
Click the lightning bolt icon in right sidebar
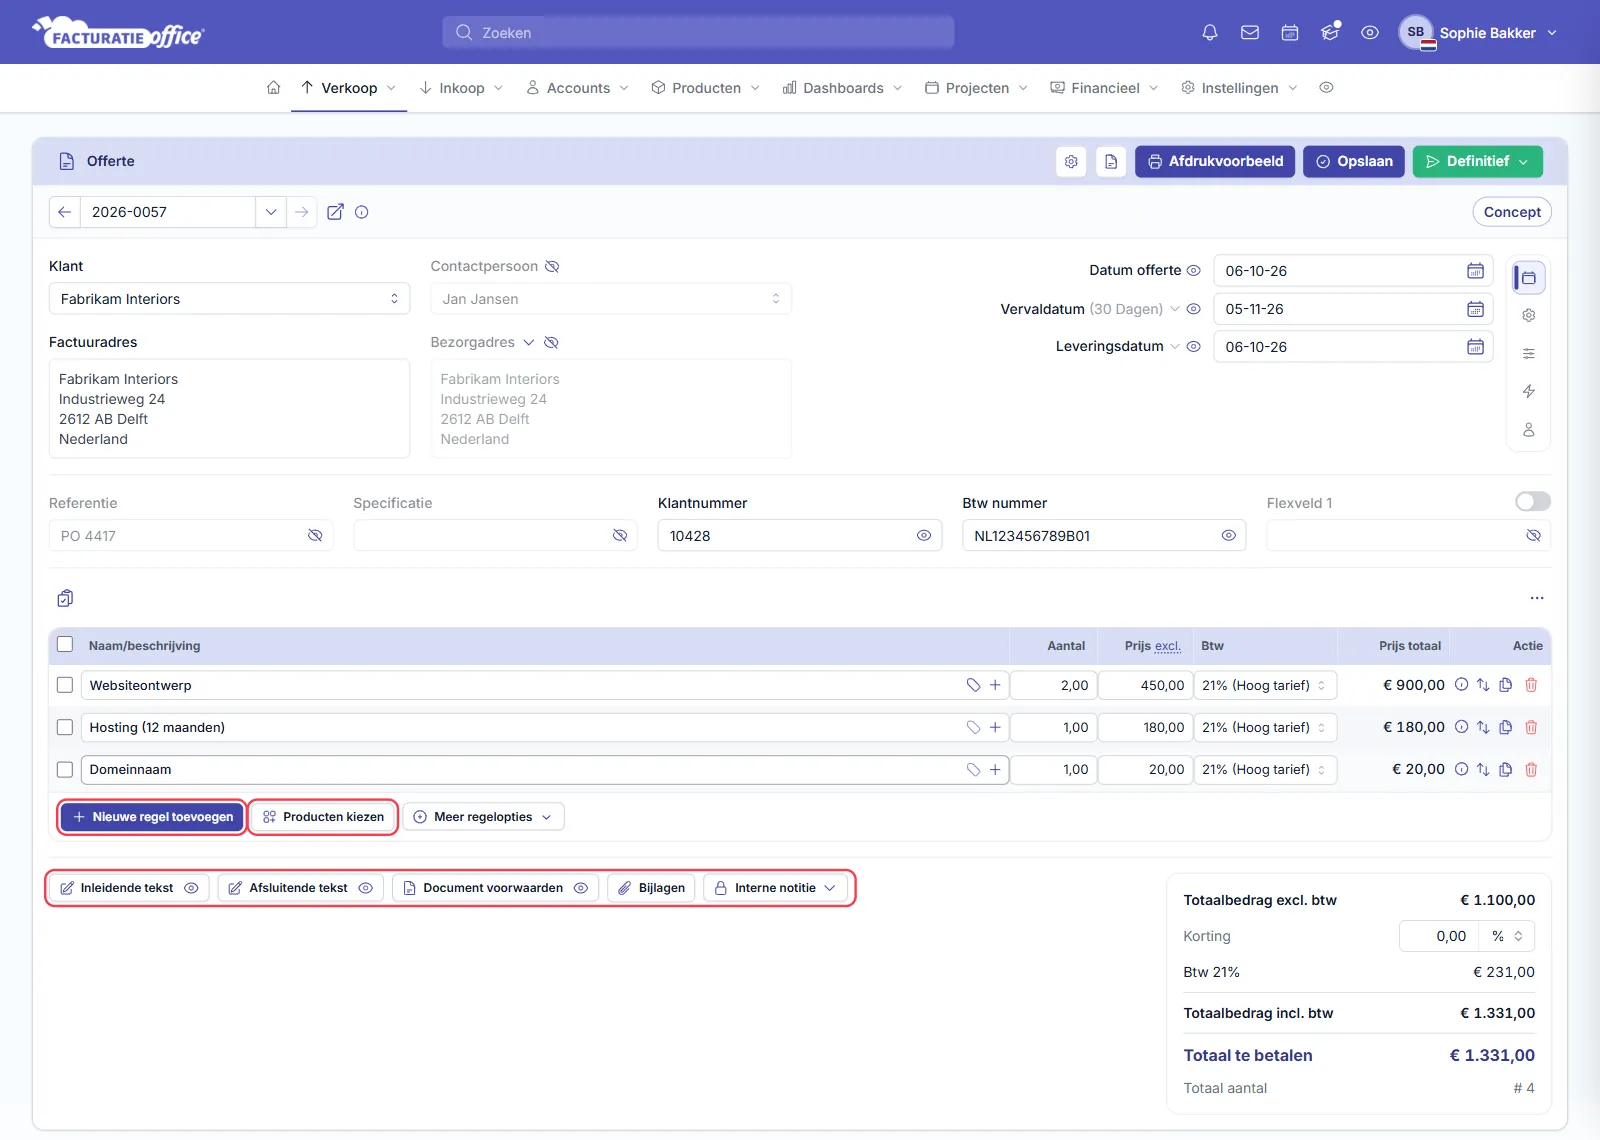point(1529,391)
